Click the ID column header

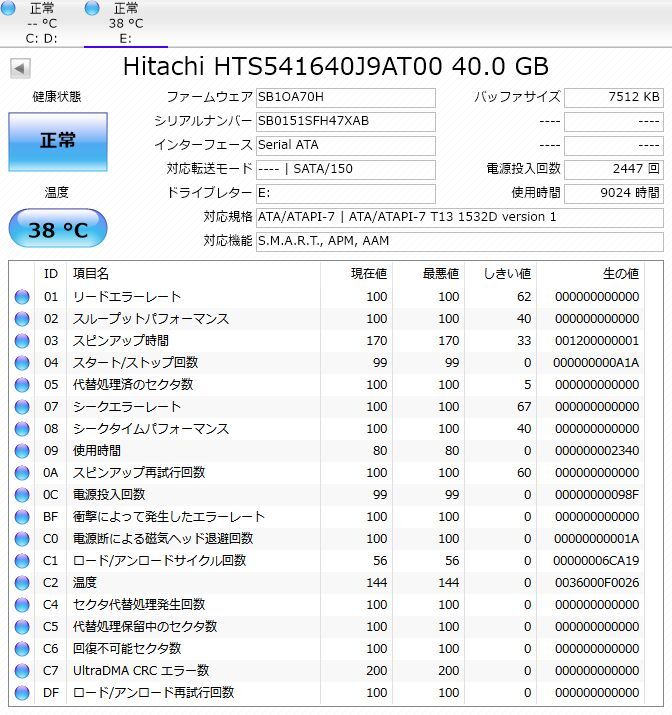tap(51, 274)
